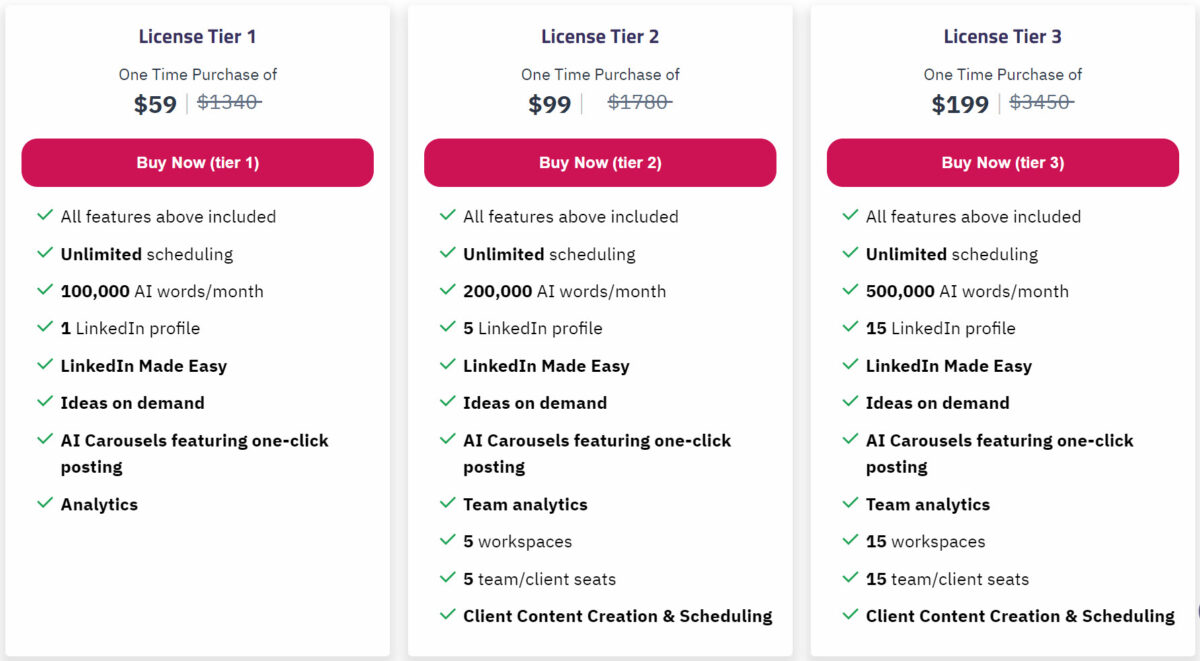Click the checkmark next to AI Carousels in Tier 1

click(46, 440)
